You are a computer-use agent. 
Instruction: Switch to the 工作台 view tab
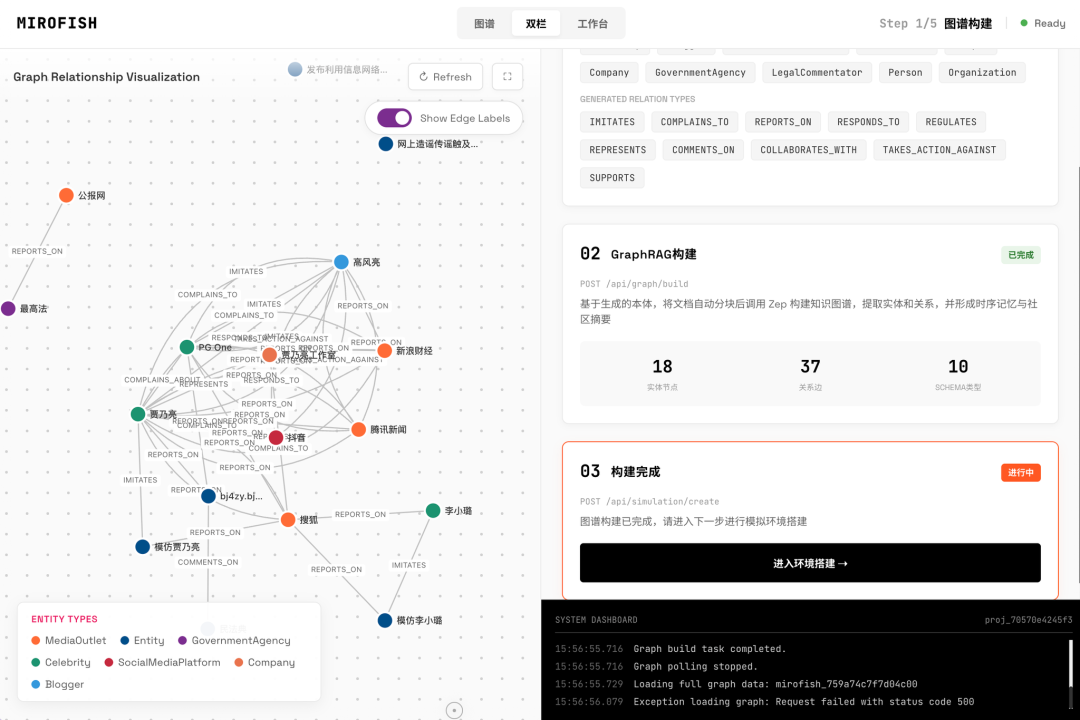point(593,23)
